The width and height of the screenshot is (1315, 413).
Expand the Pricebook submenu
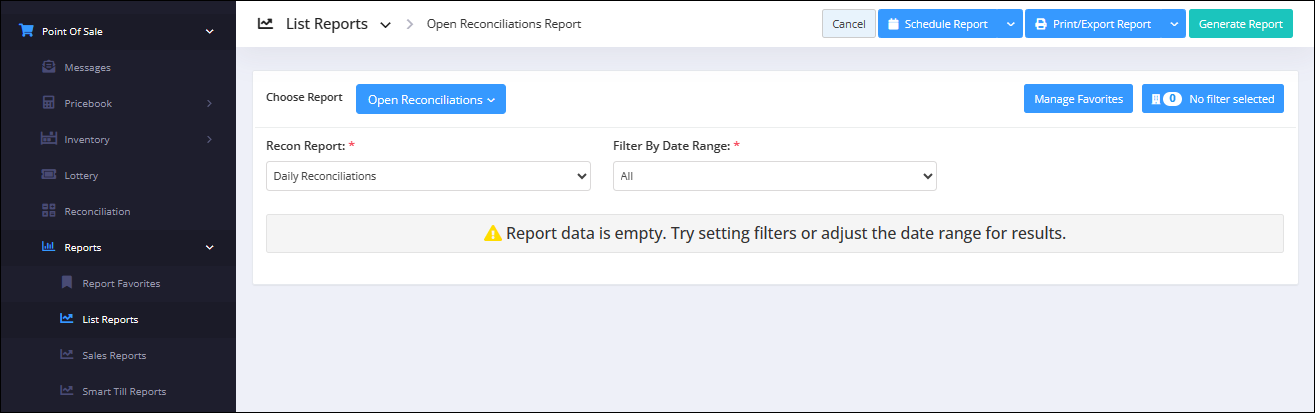click(x=209, y=103)
